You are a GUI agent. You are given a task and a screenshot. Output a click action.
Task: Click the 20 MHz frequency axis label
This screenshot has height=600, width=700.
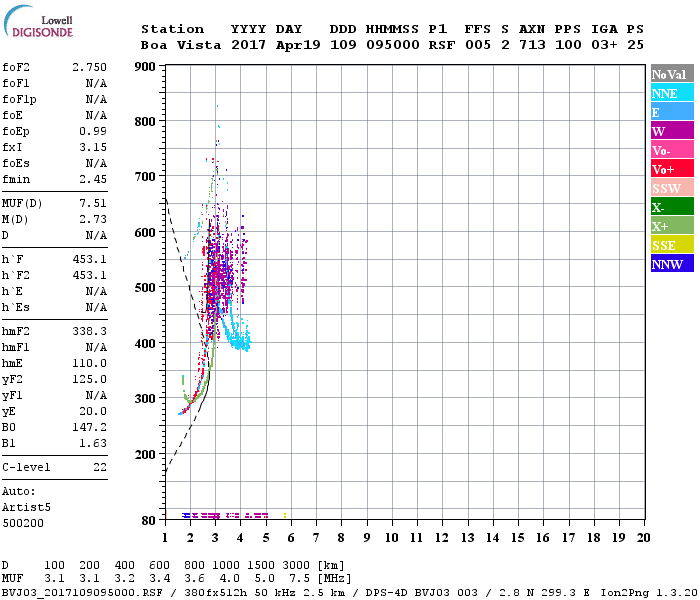642,537
